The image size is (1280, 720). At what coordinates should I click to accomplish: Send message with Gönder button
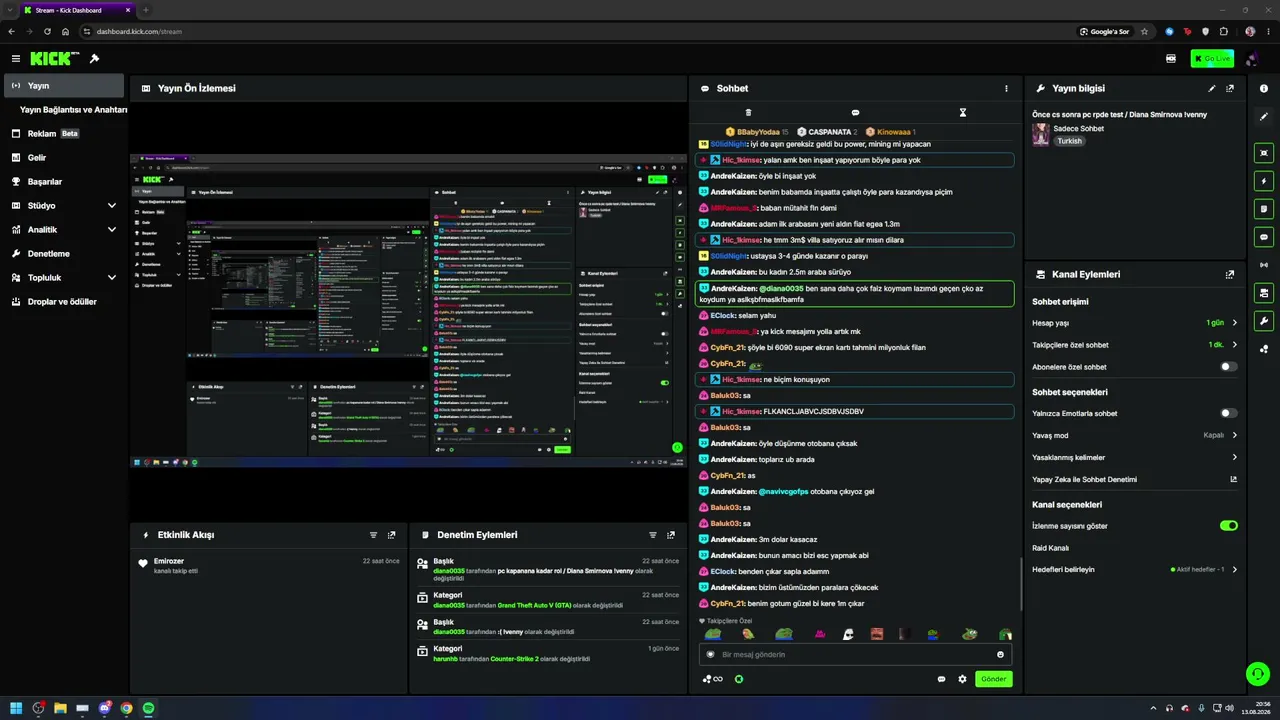pyautogui.click(x=993, y=679)
